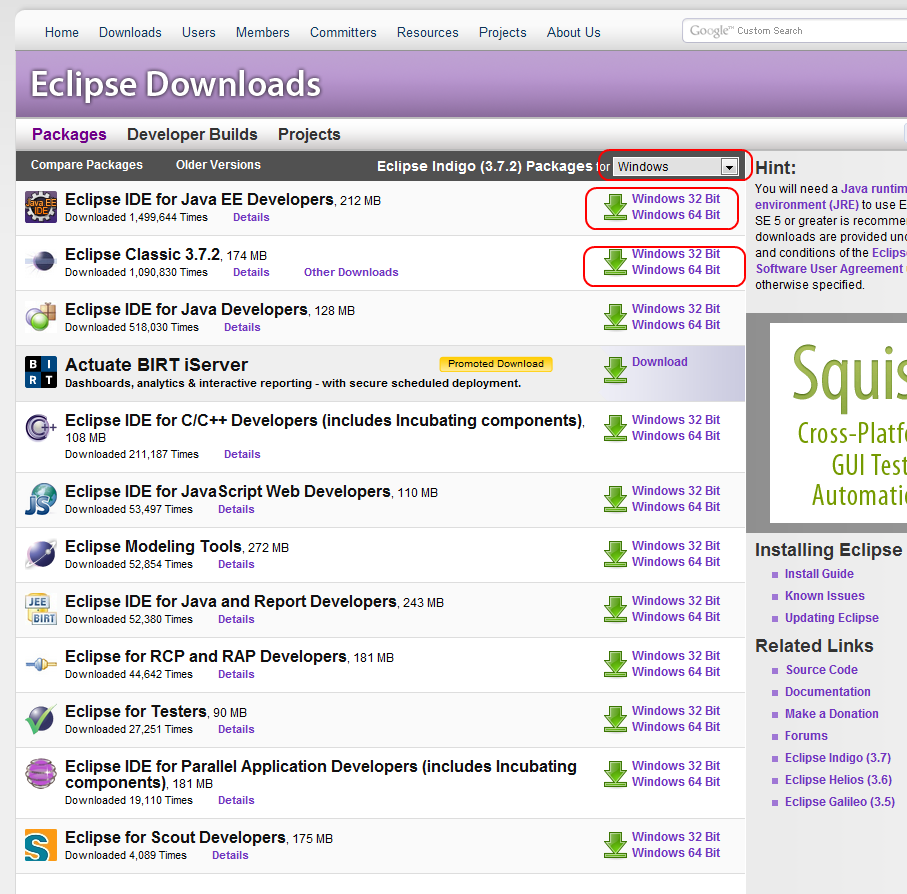Open the Make a Donation link

coord(831,714)
